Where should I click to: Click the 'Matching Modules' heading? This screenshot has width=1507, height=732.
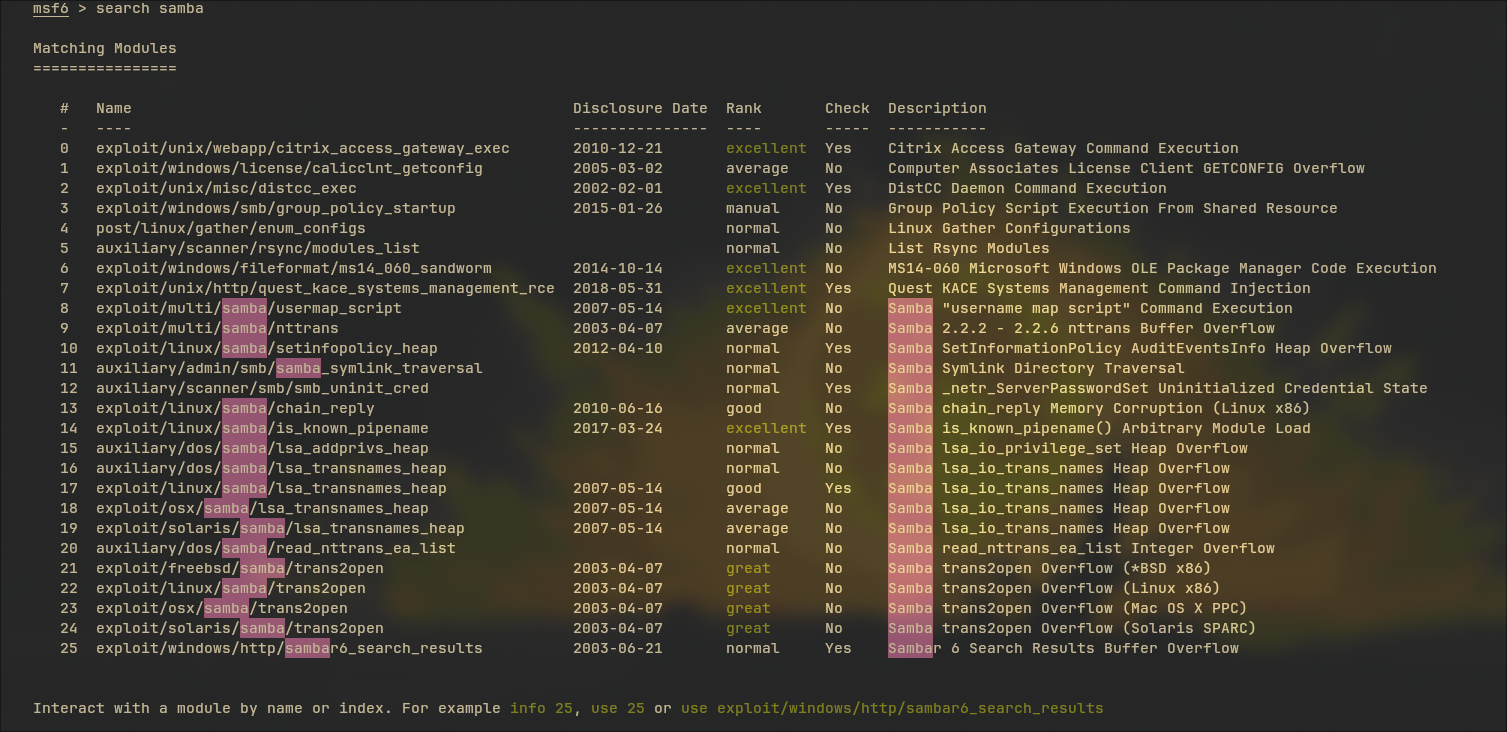[x=105, y=48]
